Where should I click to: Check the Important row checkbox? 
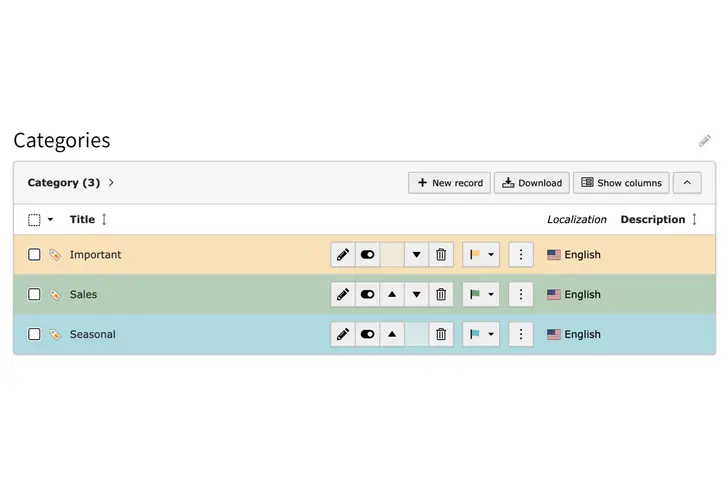(x=34, y=255)
